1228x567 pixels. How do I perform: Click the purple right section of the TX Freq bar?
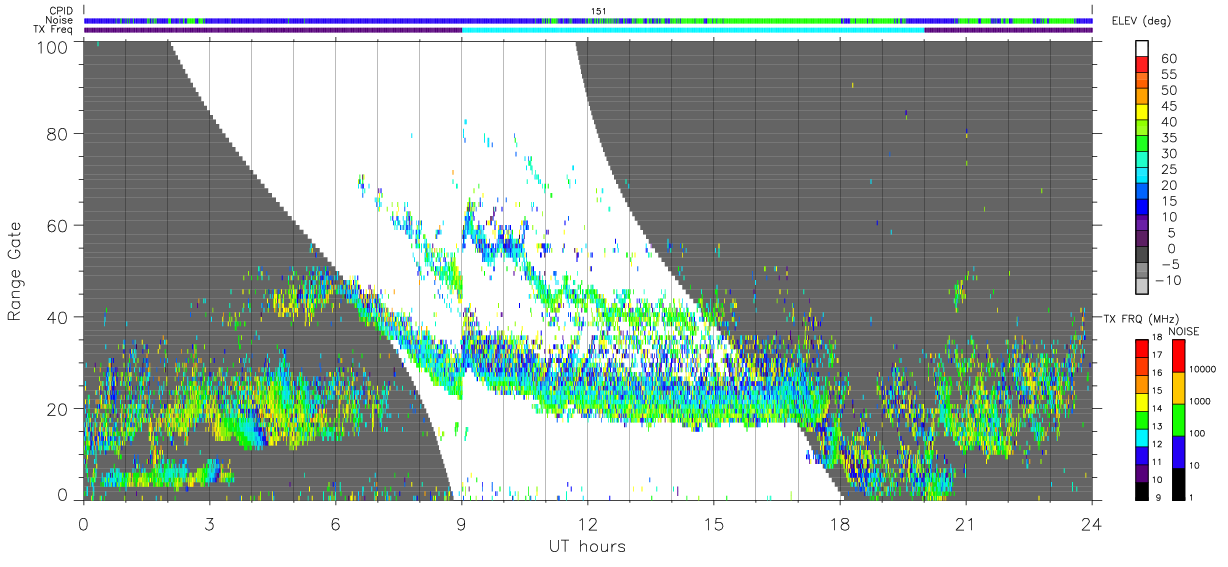1008,30
